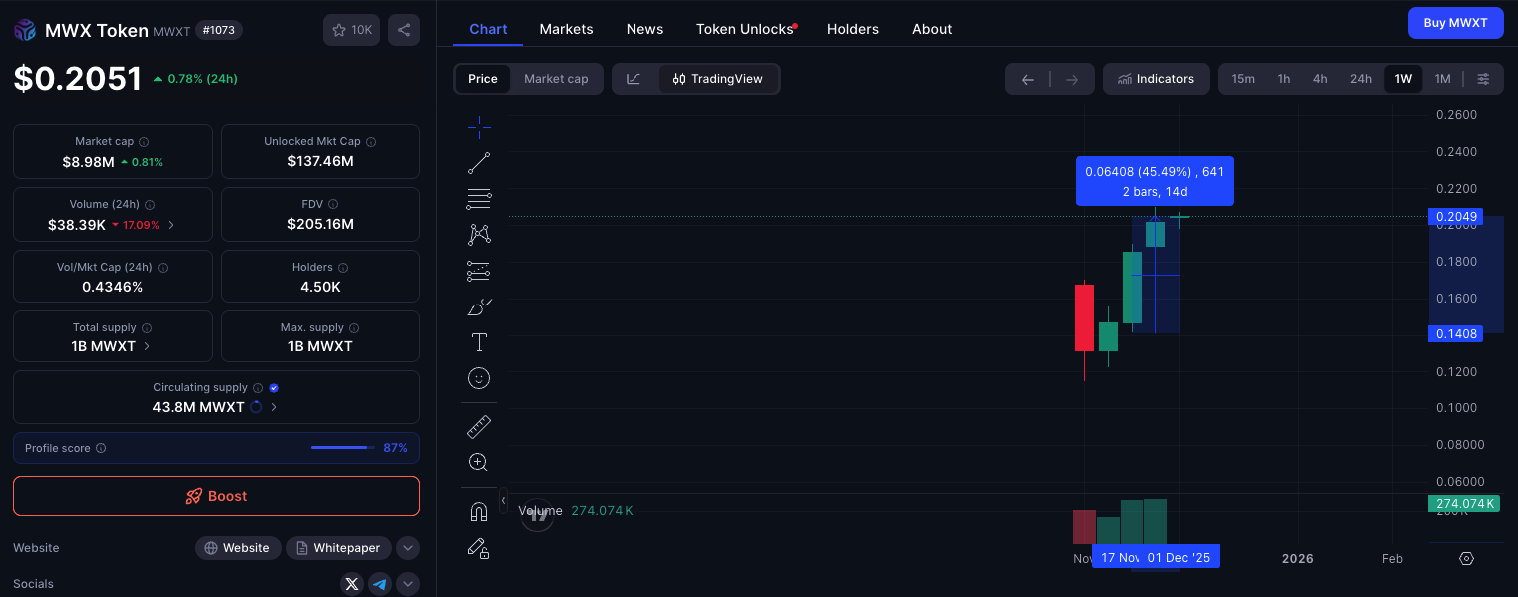
Task: Expand more website links dropdown
Action: pyautogui.click(x=408, y=548)
